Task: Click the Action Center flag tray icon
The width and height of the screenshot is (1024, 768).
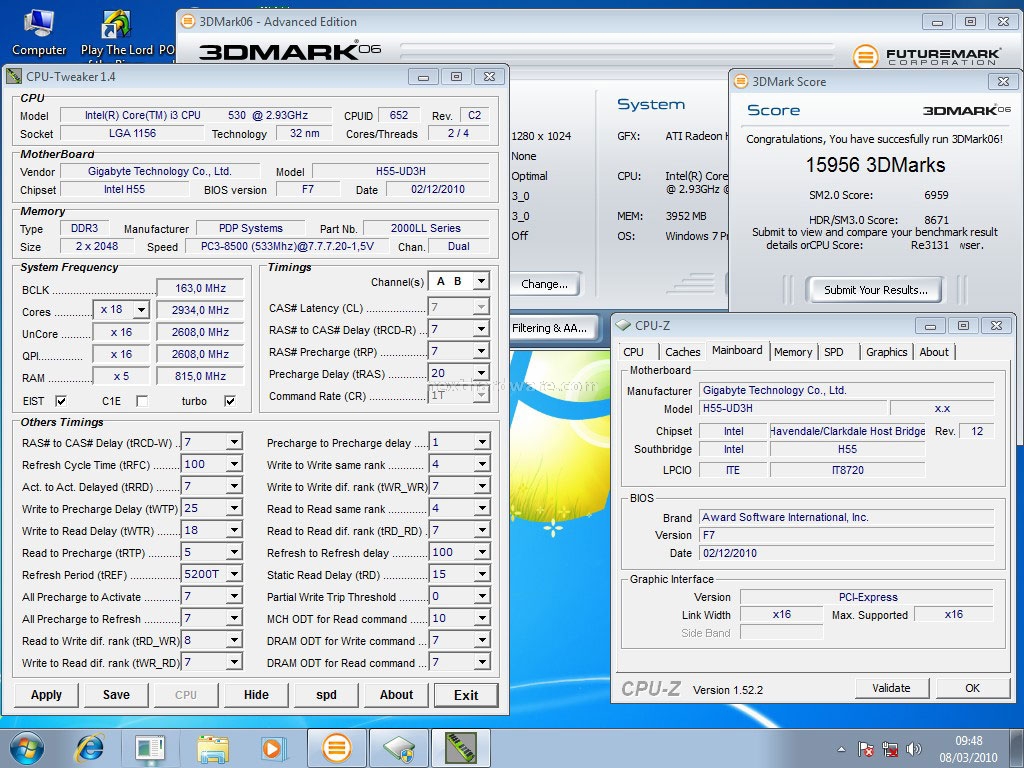Action: [x=866, y=749]
